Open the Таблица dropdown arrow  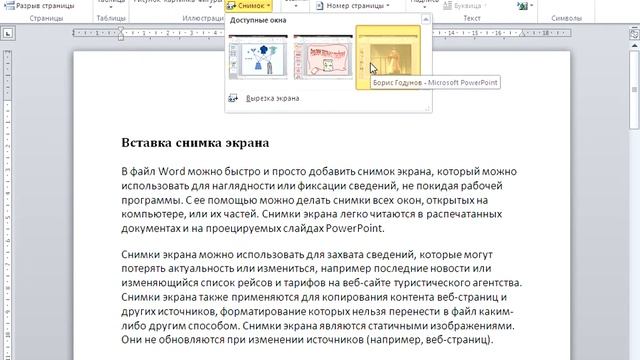(111, 6)
